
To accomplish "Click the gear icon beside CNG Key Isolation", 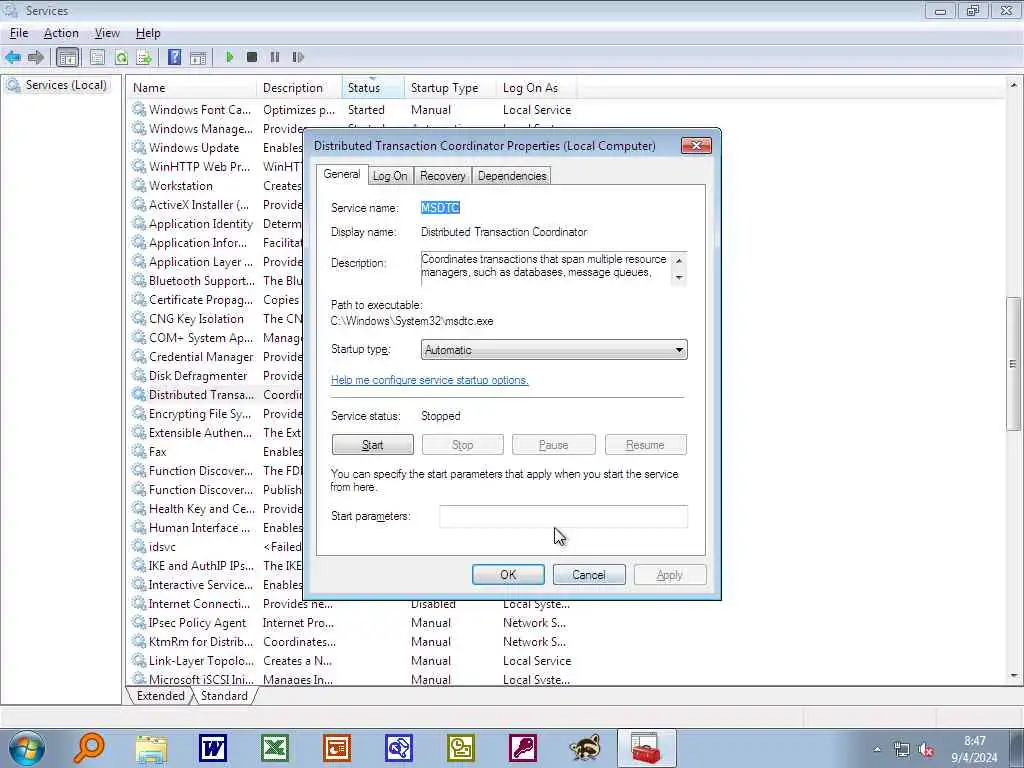I will tap(139, 319).
